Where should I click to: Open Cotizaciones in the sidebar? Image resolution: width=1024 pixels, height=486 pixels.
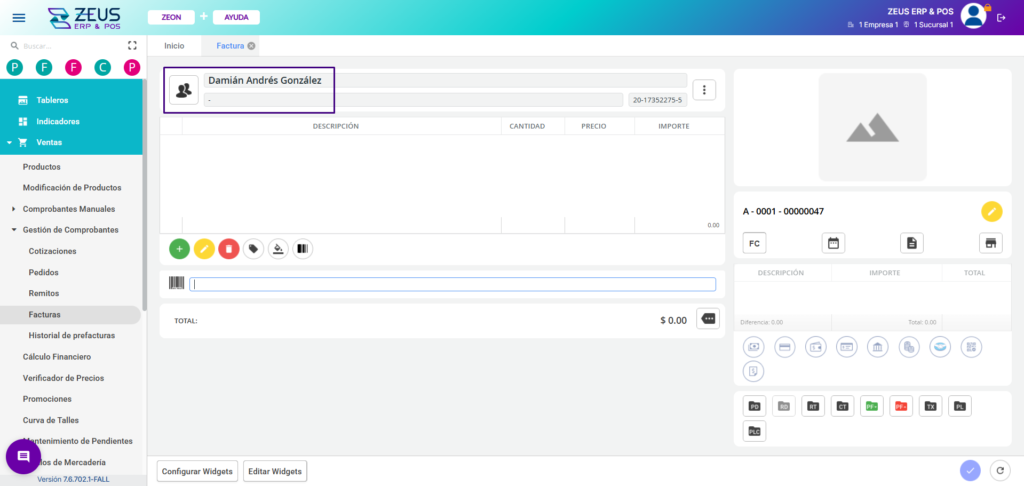click(52, 251)
